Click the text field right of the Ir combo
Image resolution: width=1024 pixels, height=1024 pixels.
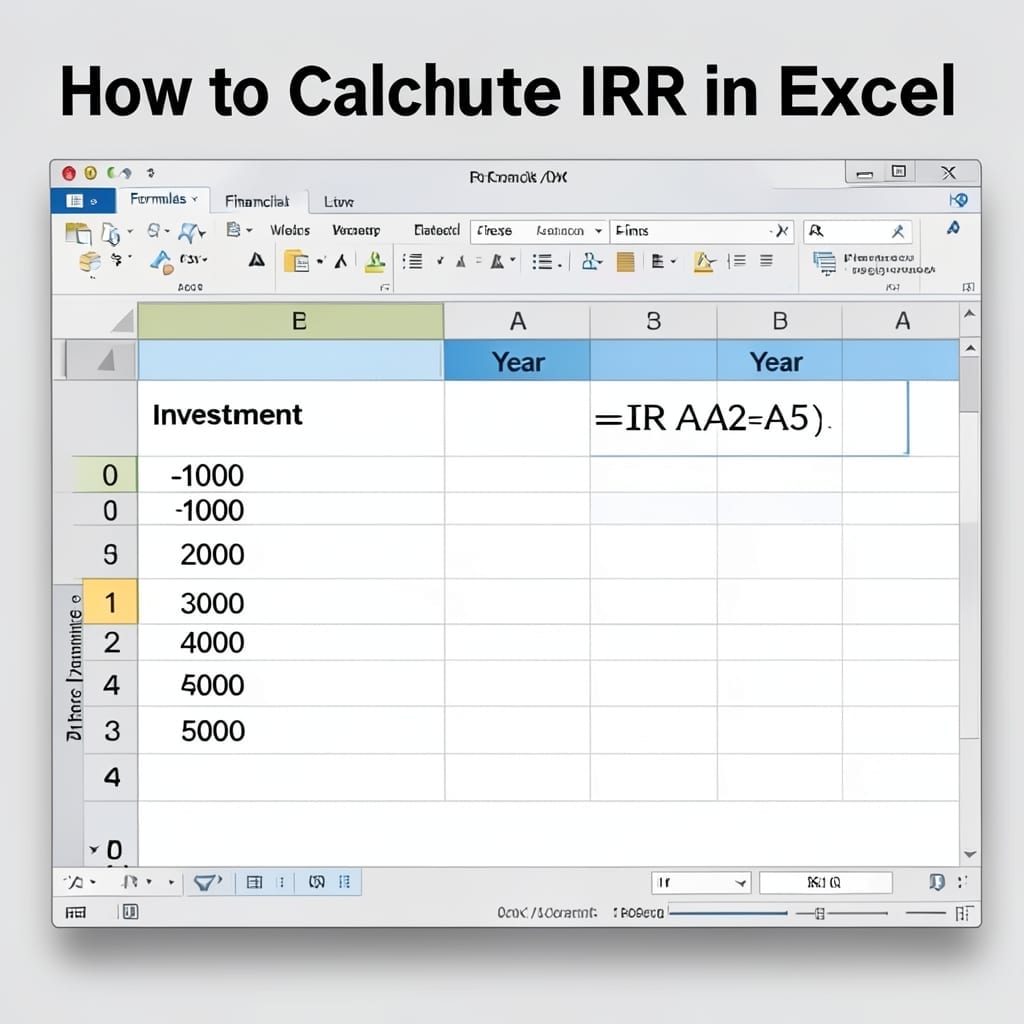[x=825, y=883]
